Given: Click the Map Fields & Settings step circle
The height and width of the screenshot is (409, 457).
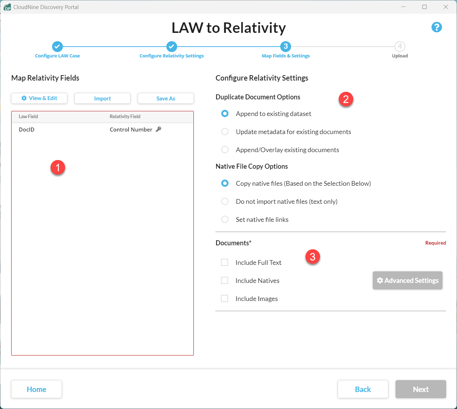Looking at the screenshot, I should pos(286,46).
